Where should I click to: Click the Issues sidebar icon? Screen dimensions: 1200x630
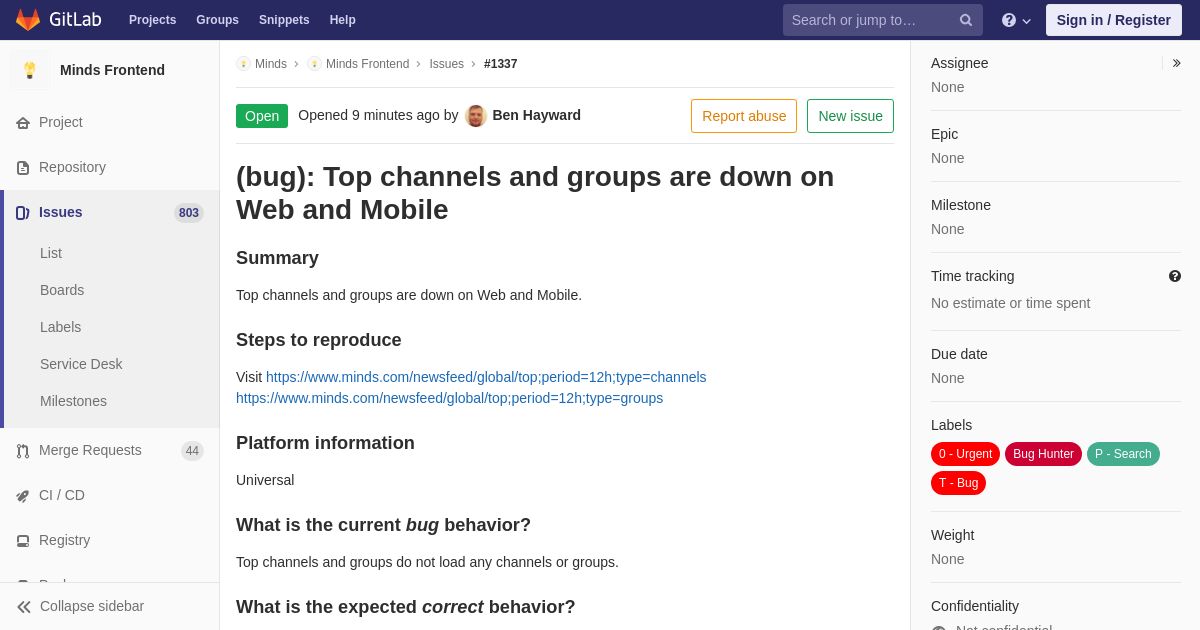(x=23, y=213)
